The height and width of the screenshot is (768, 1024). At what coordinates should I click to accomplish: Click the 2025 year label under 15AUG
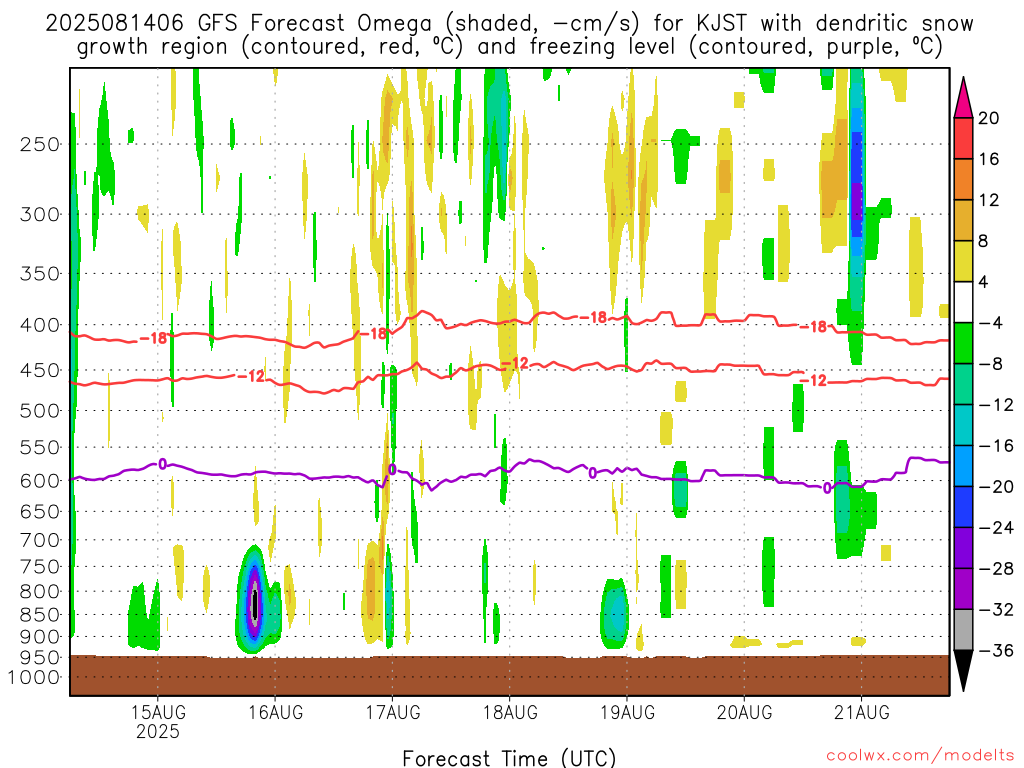pyautogui.click(x=158, y=731)
